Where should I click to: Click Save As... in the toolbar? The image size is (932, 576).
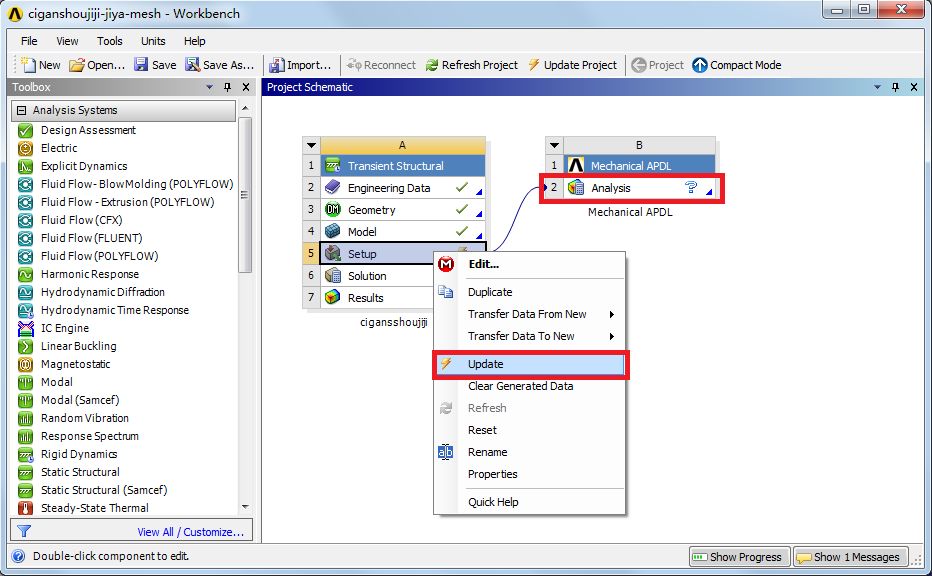pyautogui.click(x=219, y=65)
